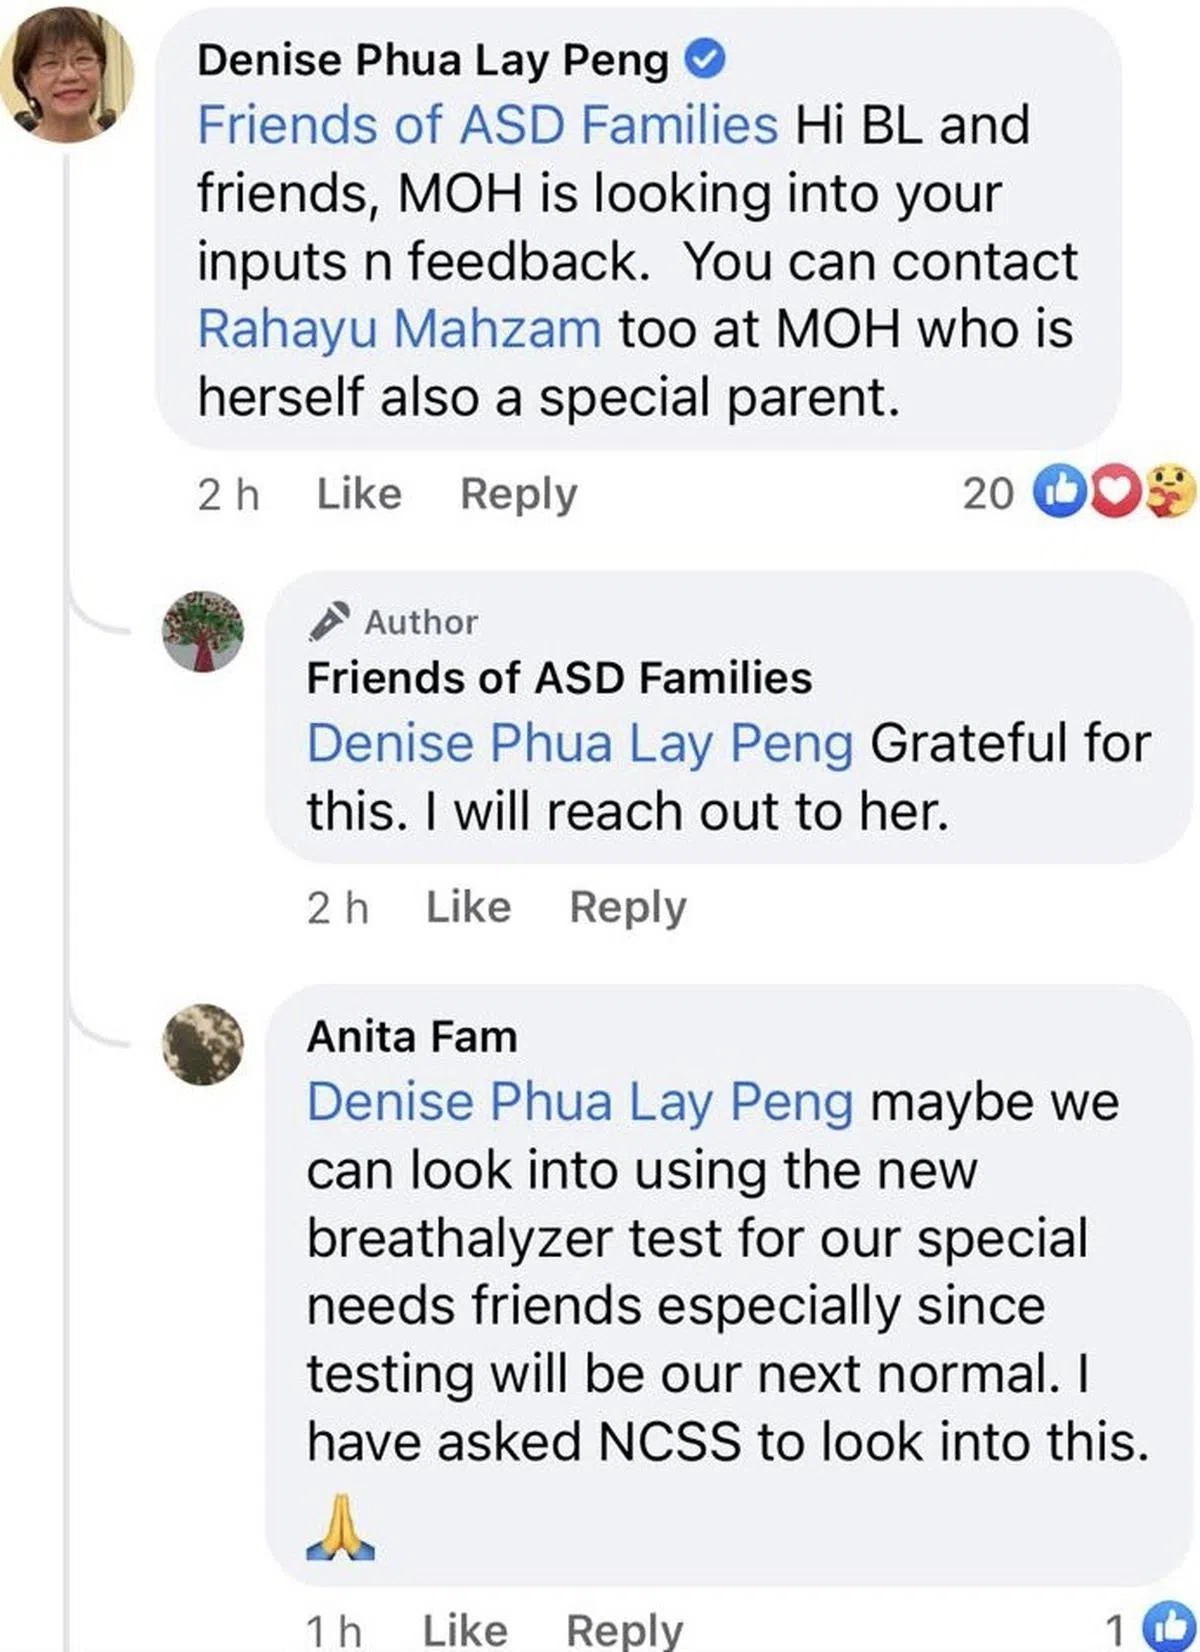The width and height of the screenshot is (1200, 1652).
Task: Reply to the Friends of ASD Families comment
Action: pyautogui.click(x=627, y=907)
